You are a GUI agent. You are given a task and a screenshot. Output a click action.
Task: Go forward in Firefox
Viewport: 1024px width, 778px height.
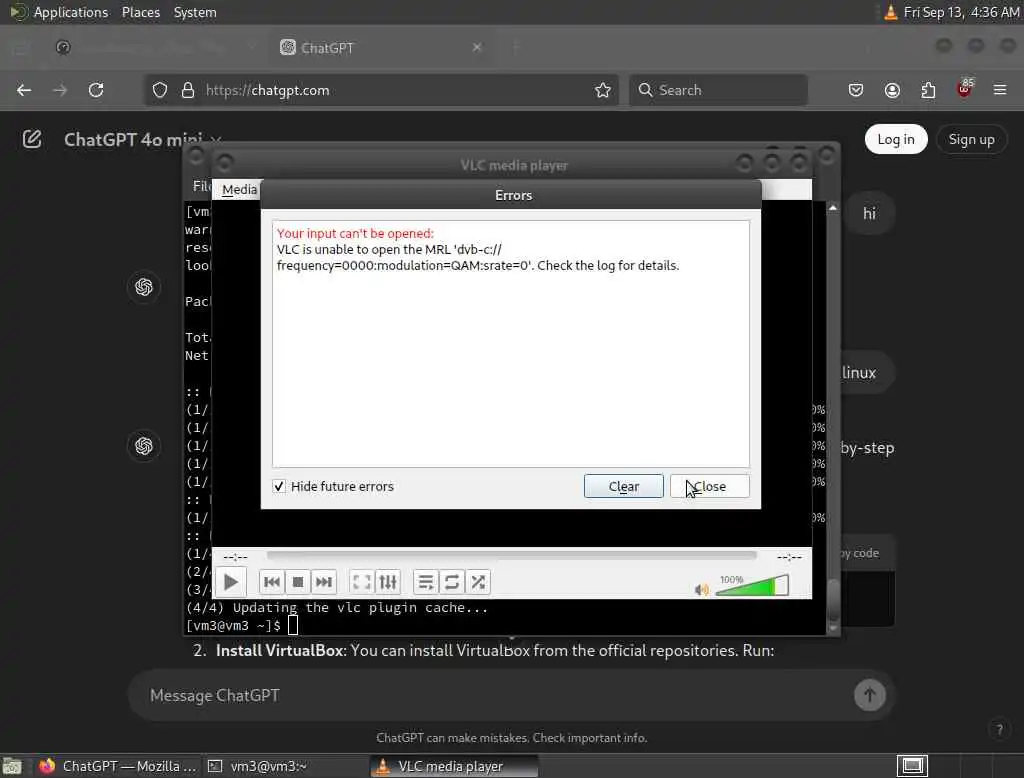pyautogui.click(x=60, y=90)
